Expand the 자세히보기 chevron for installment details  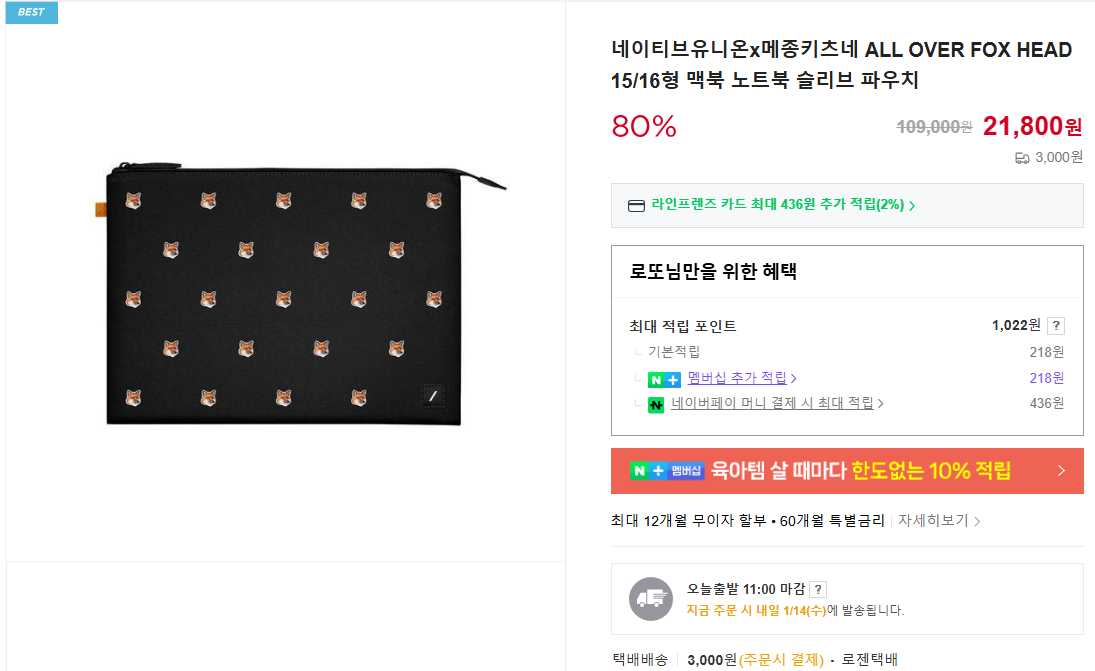[x=978, y=521]
